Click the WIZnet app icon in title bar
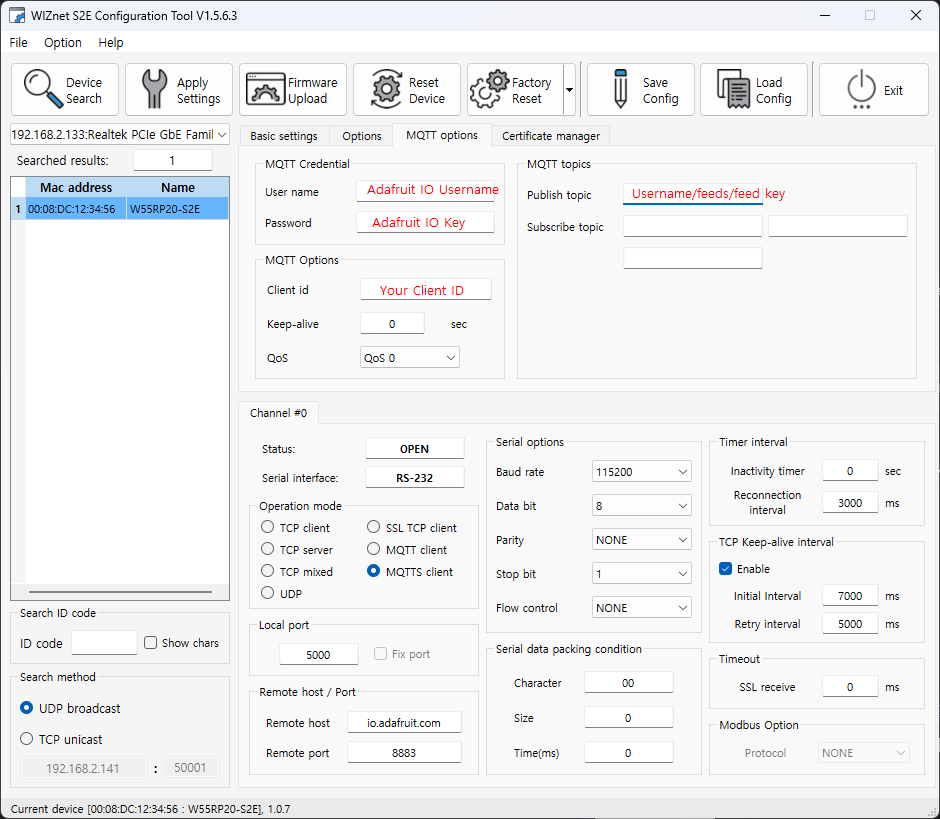The height and width of the screenshot is (819, 940). pos(17,15)
